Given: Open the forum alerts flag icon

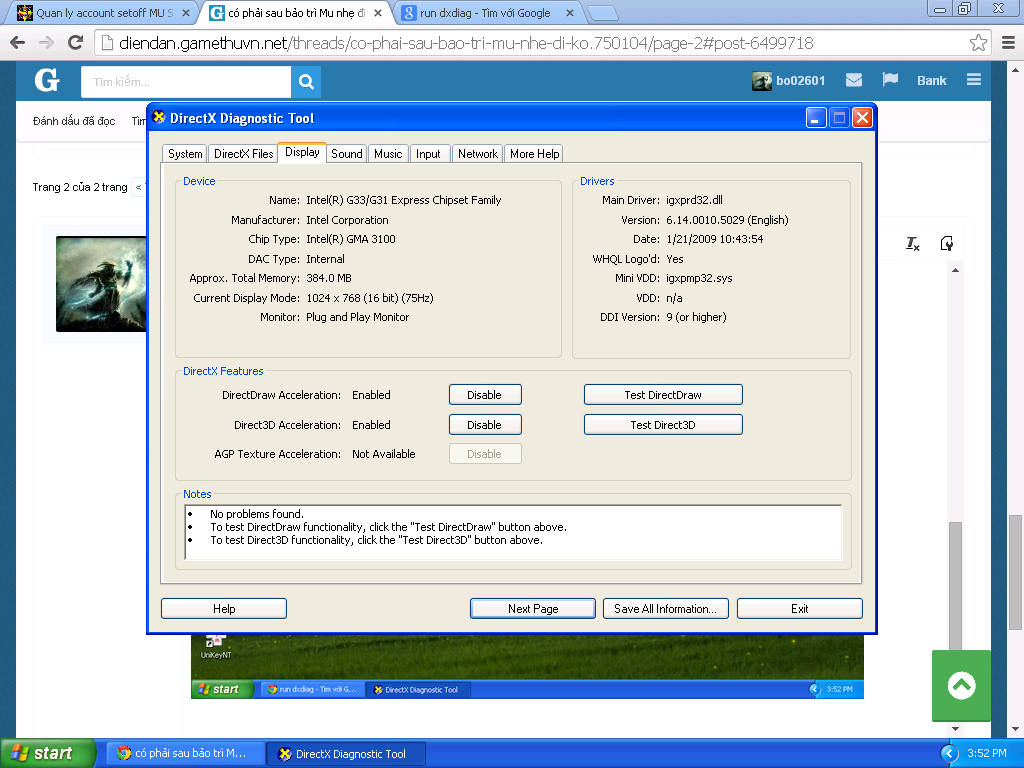Looking at the screenshot, I should (889, 80).
